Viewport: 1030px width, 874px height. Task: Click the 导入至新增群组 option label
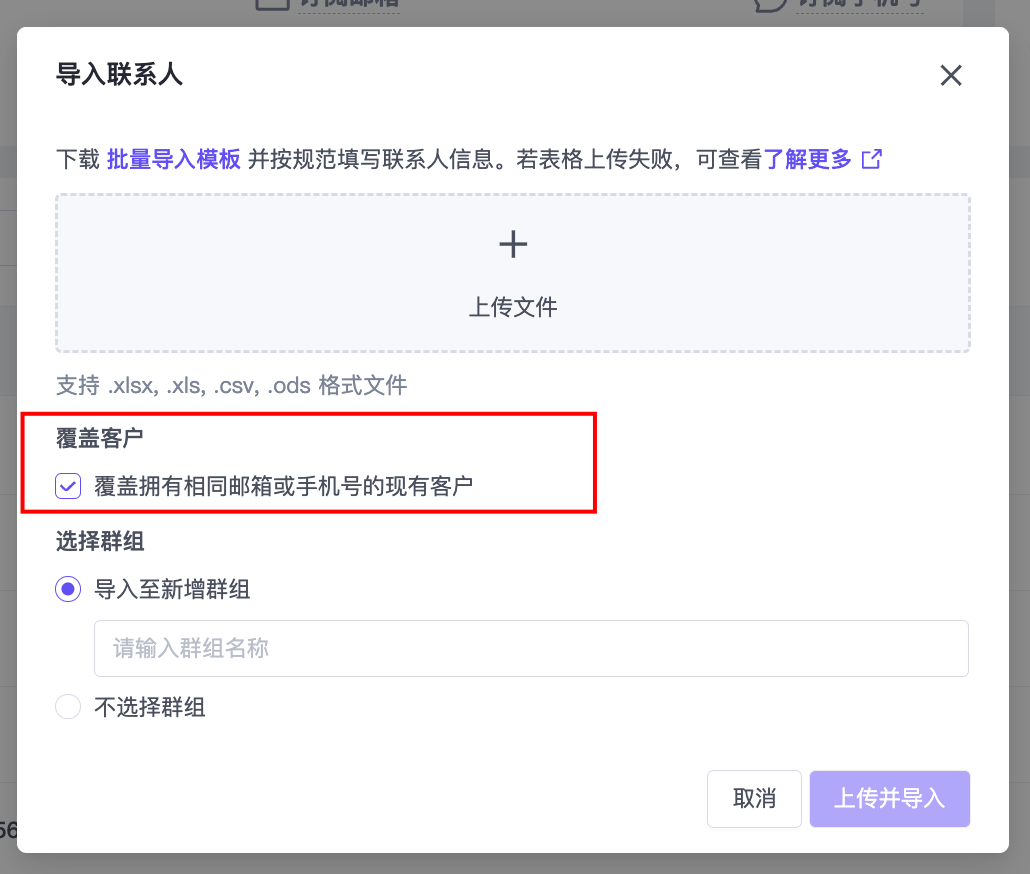[x=172, y=589]
